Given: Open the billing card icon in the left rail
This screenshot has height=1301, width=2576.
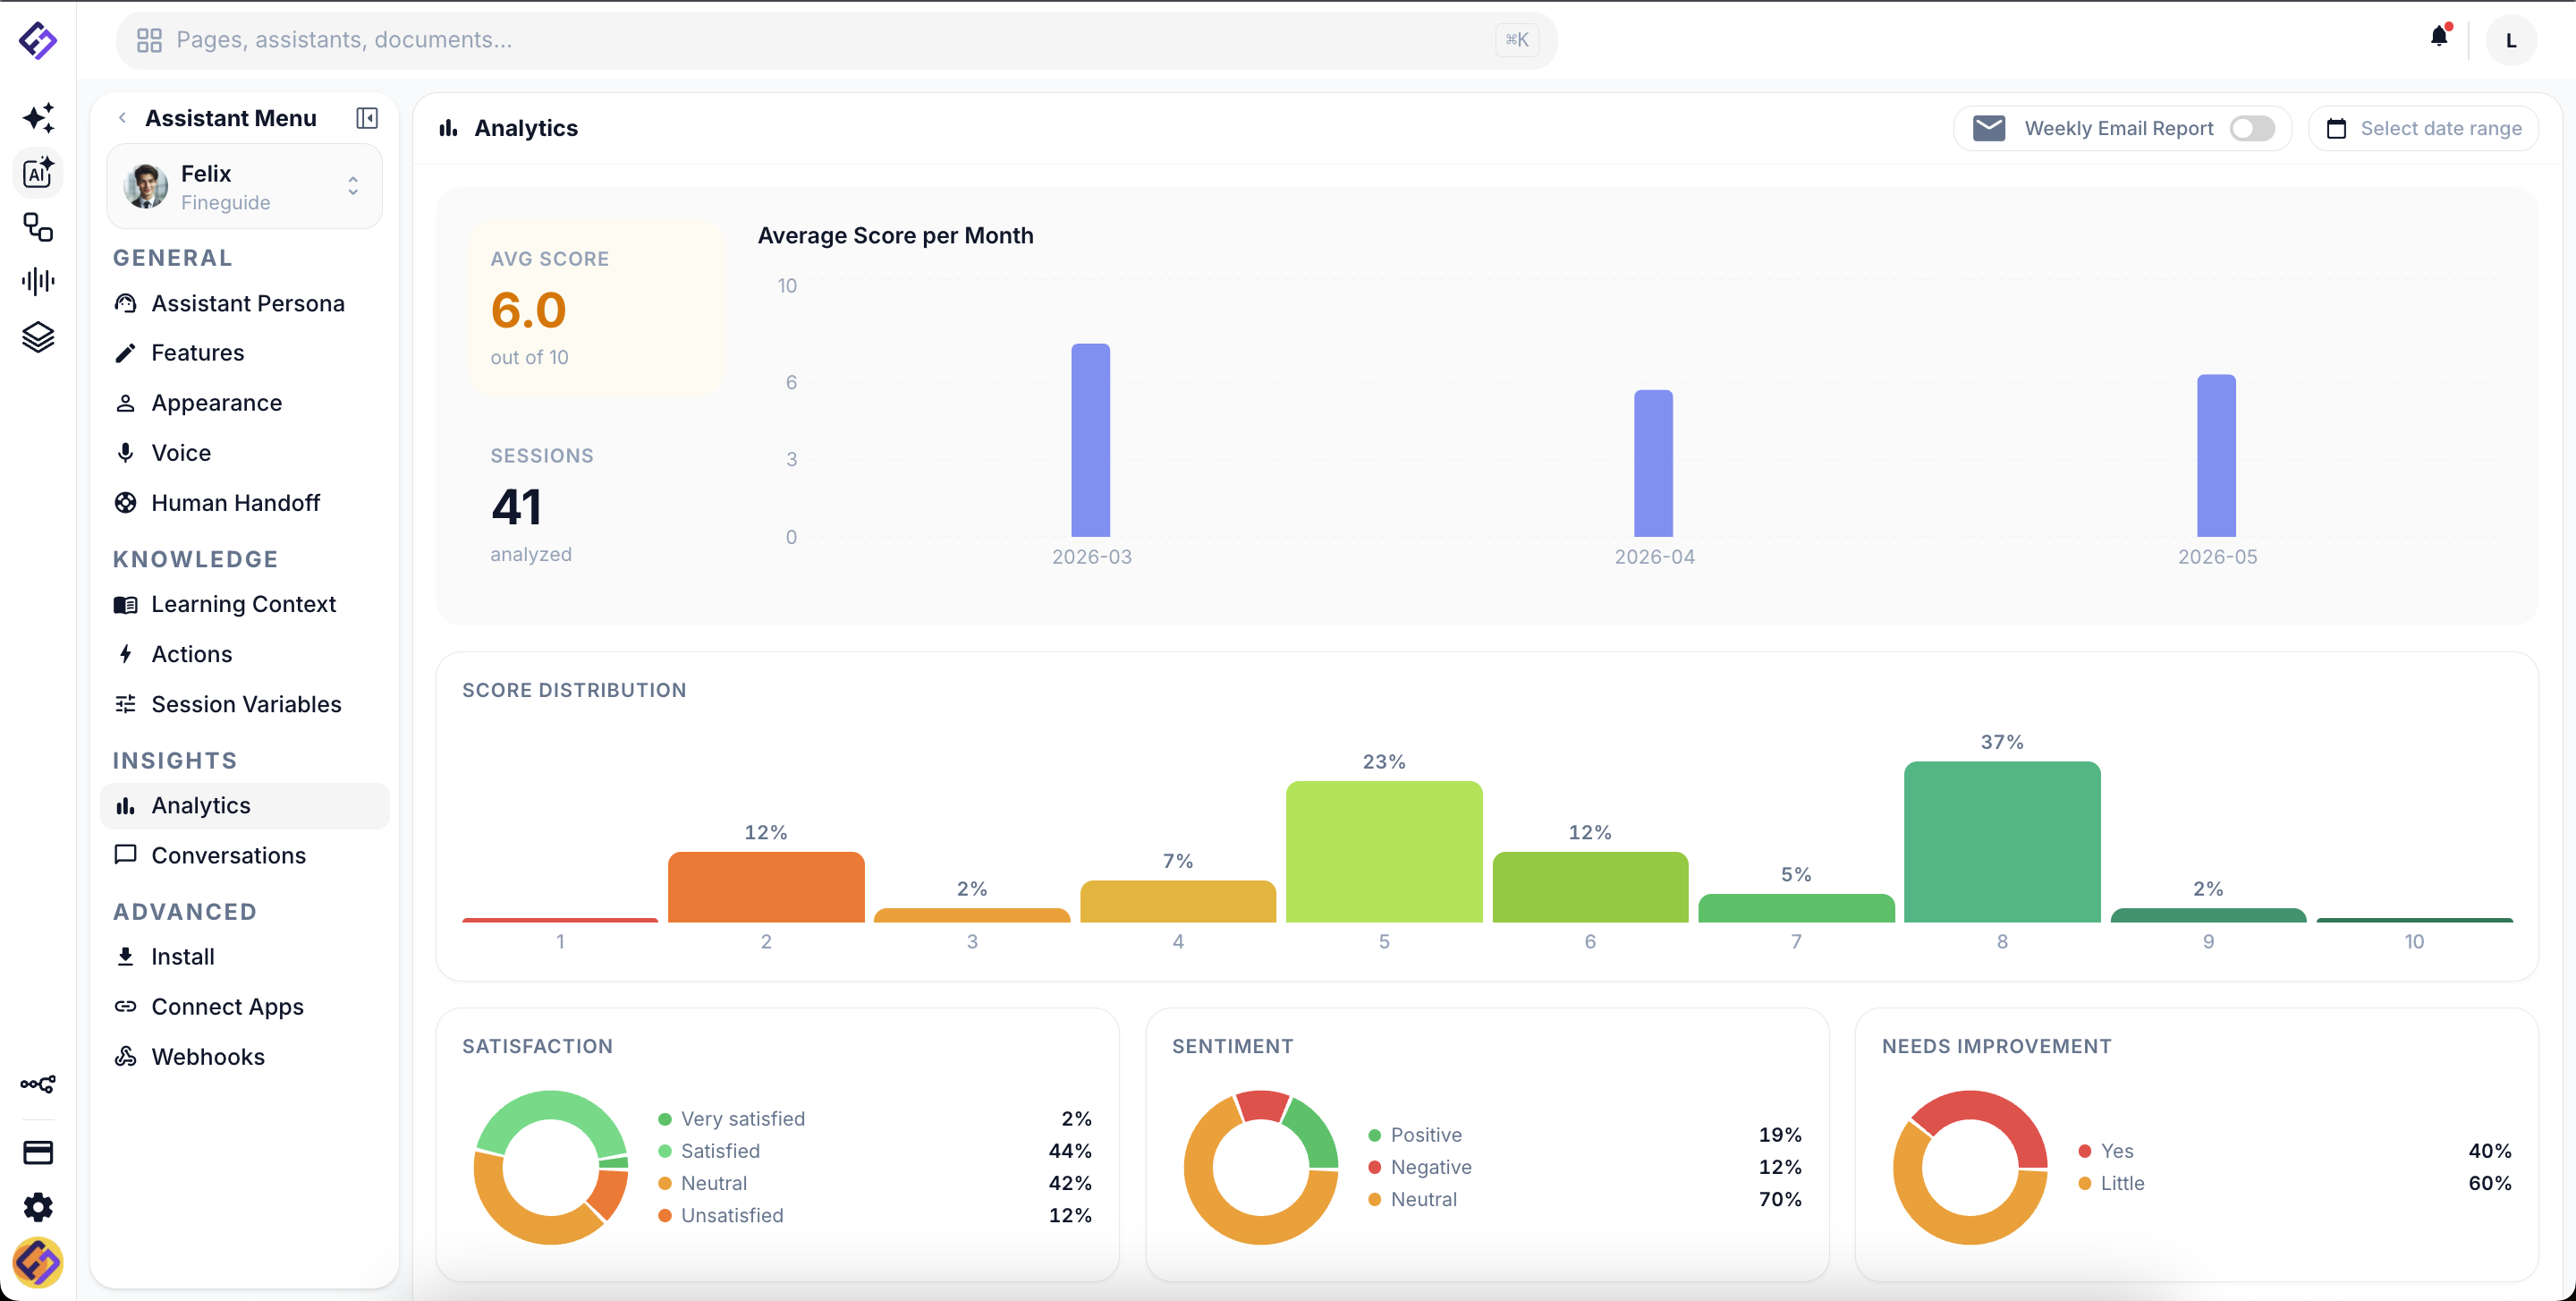Looking at the screenshot, I should (x=38, y=1152).
